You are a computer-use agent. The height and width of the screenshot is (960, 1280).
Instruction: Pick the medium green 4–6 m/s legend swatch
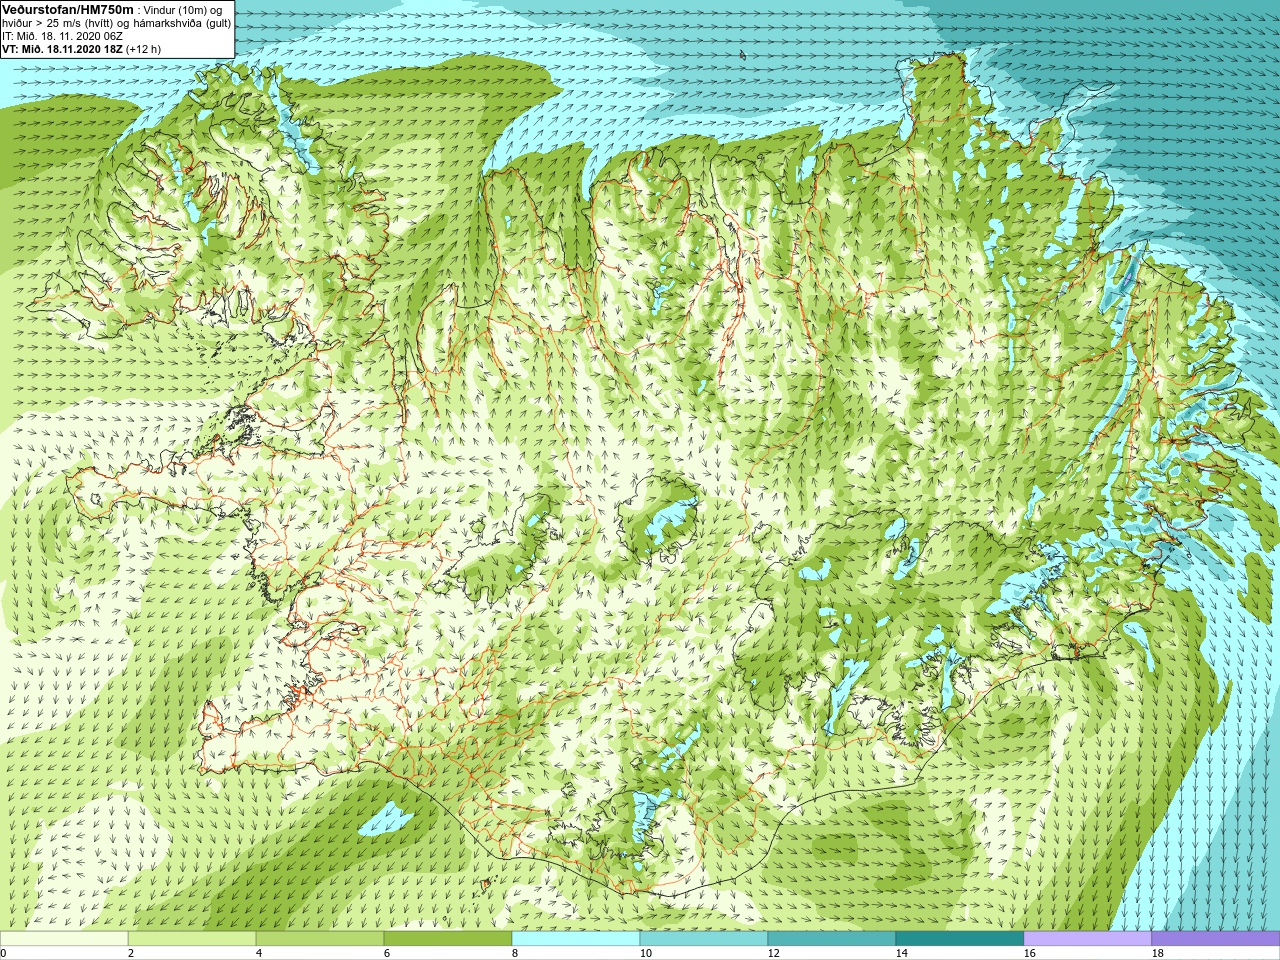320,939
